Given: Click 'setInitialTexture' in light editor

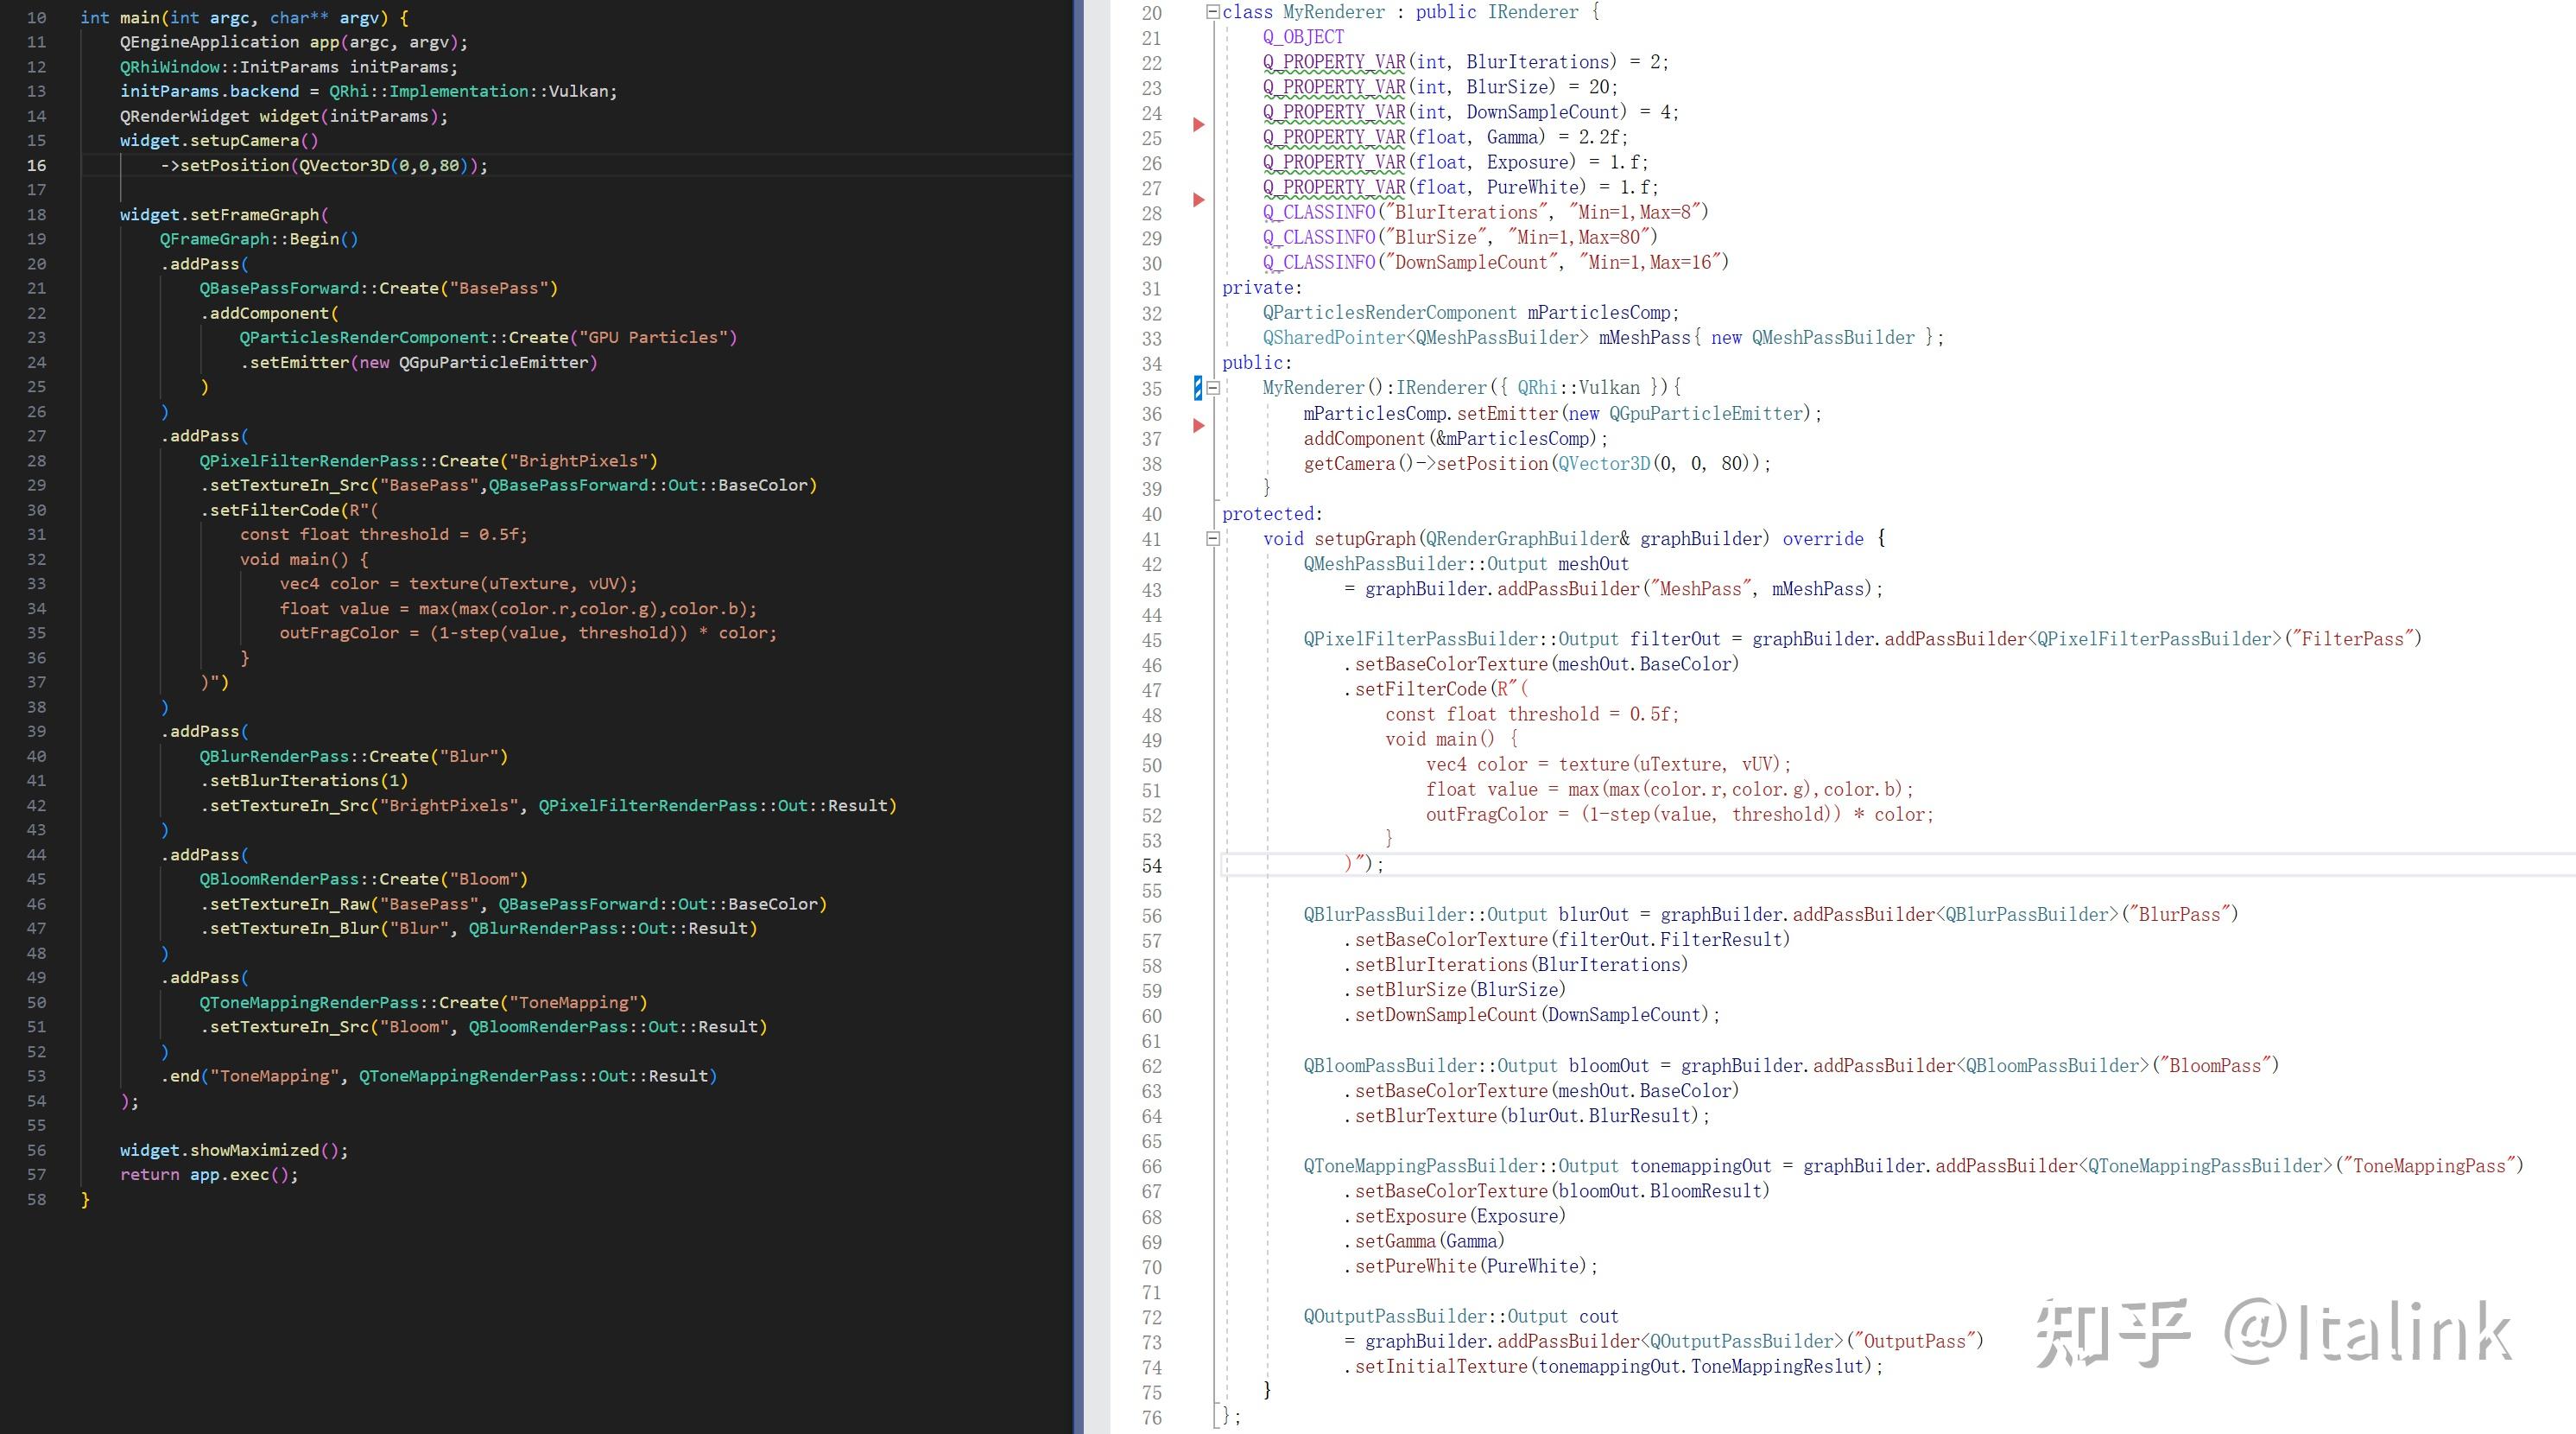Looking at the screenshot, I should [1440, 1367].
